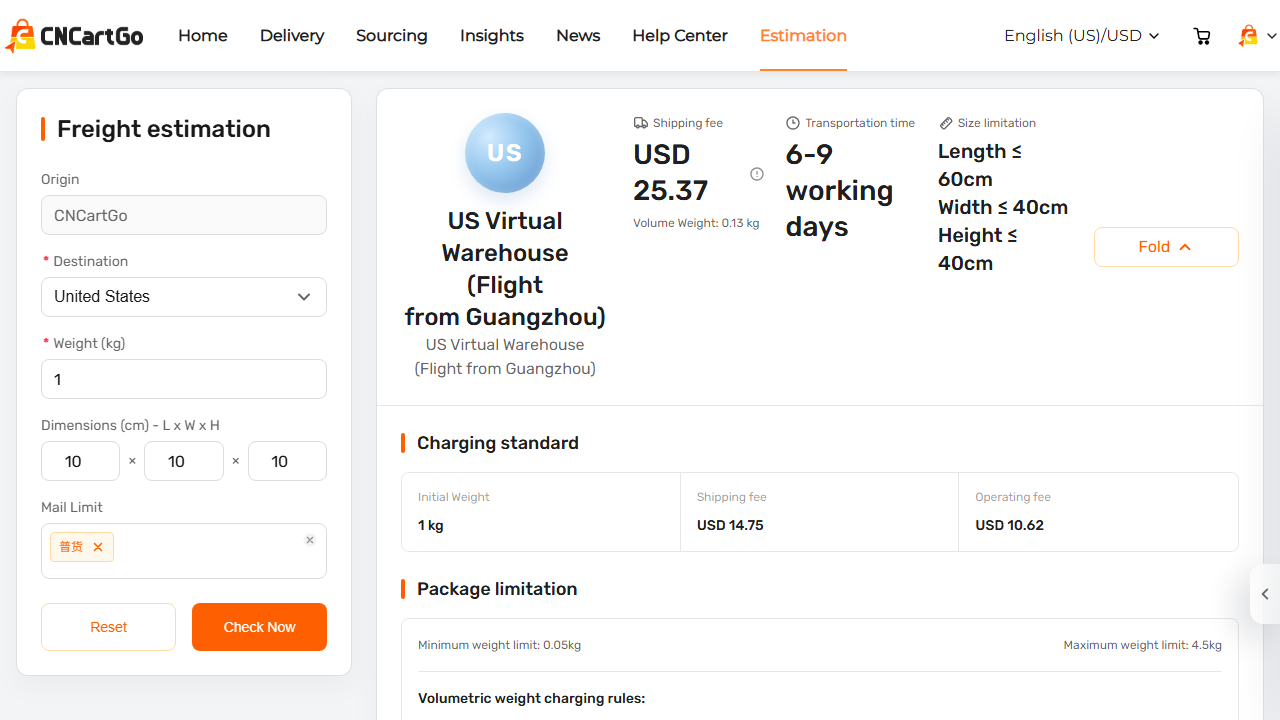Click the Check Now button
This screenshot has height=720, width=1280.
pos(259,627)
